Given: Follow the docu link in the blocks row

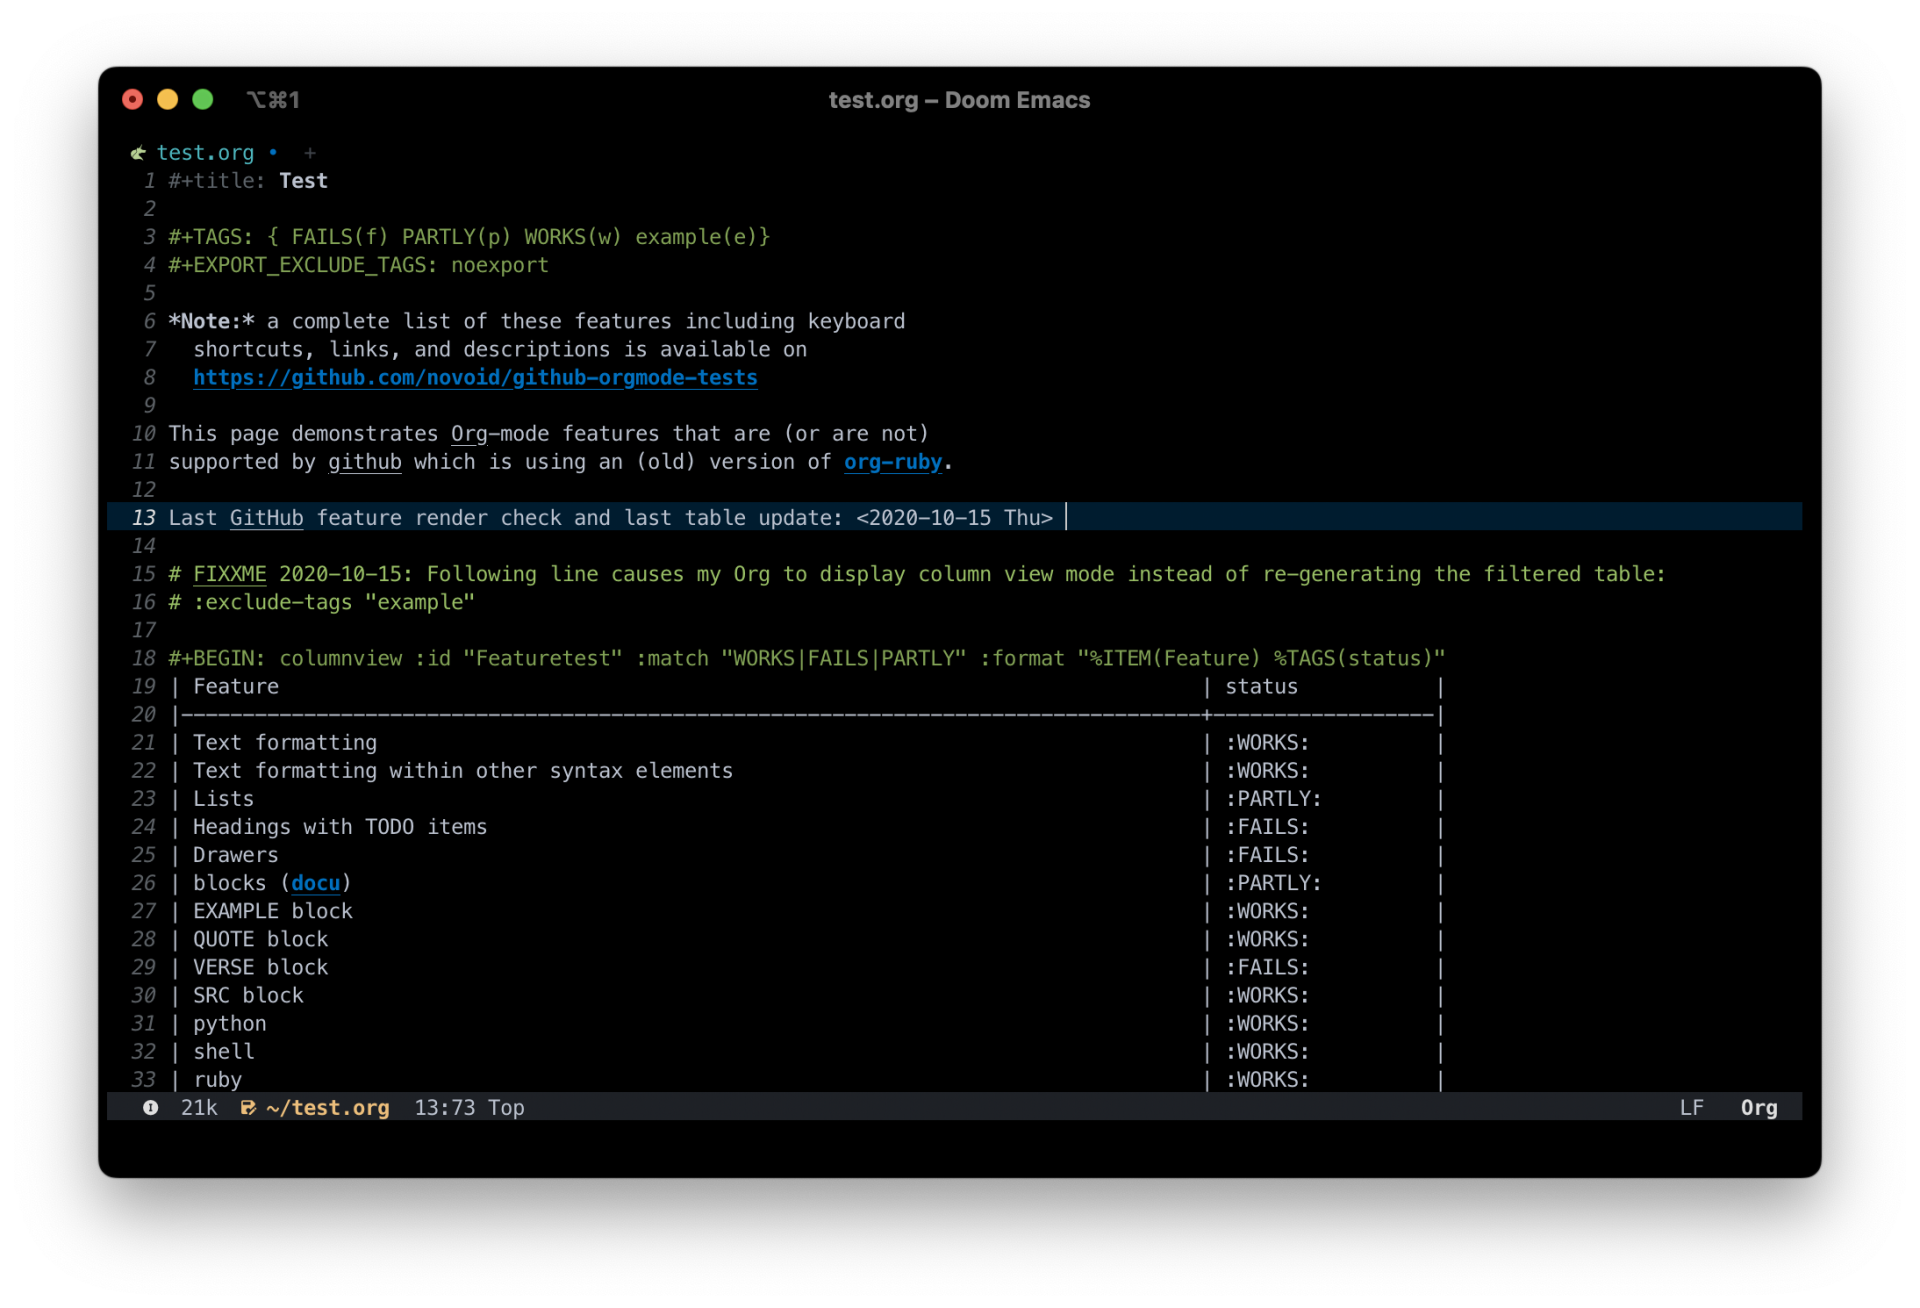Looking at the screenshot, I should pos(316,883).
